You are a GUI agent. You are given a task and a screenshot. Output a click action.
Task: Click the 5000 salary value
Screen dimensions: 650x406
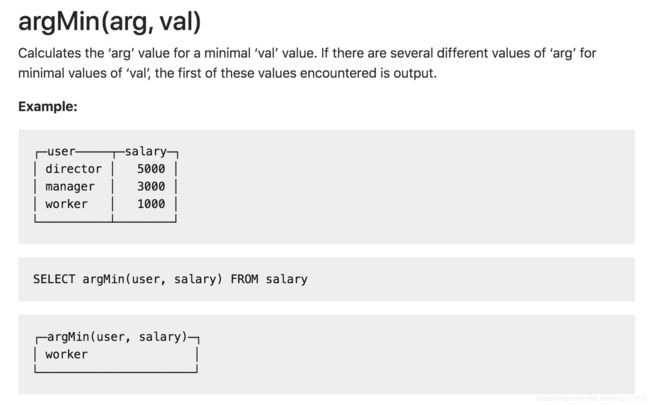(x=151, y=169)
